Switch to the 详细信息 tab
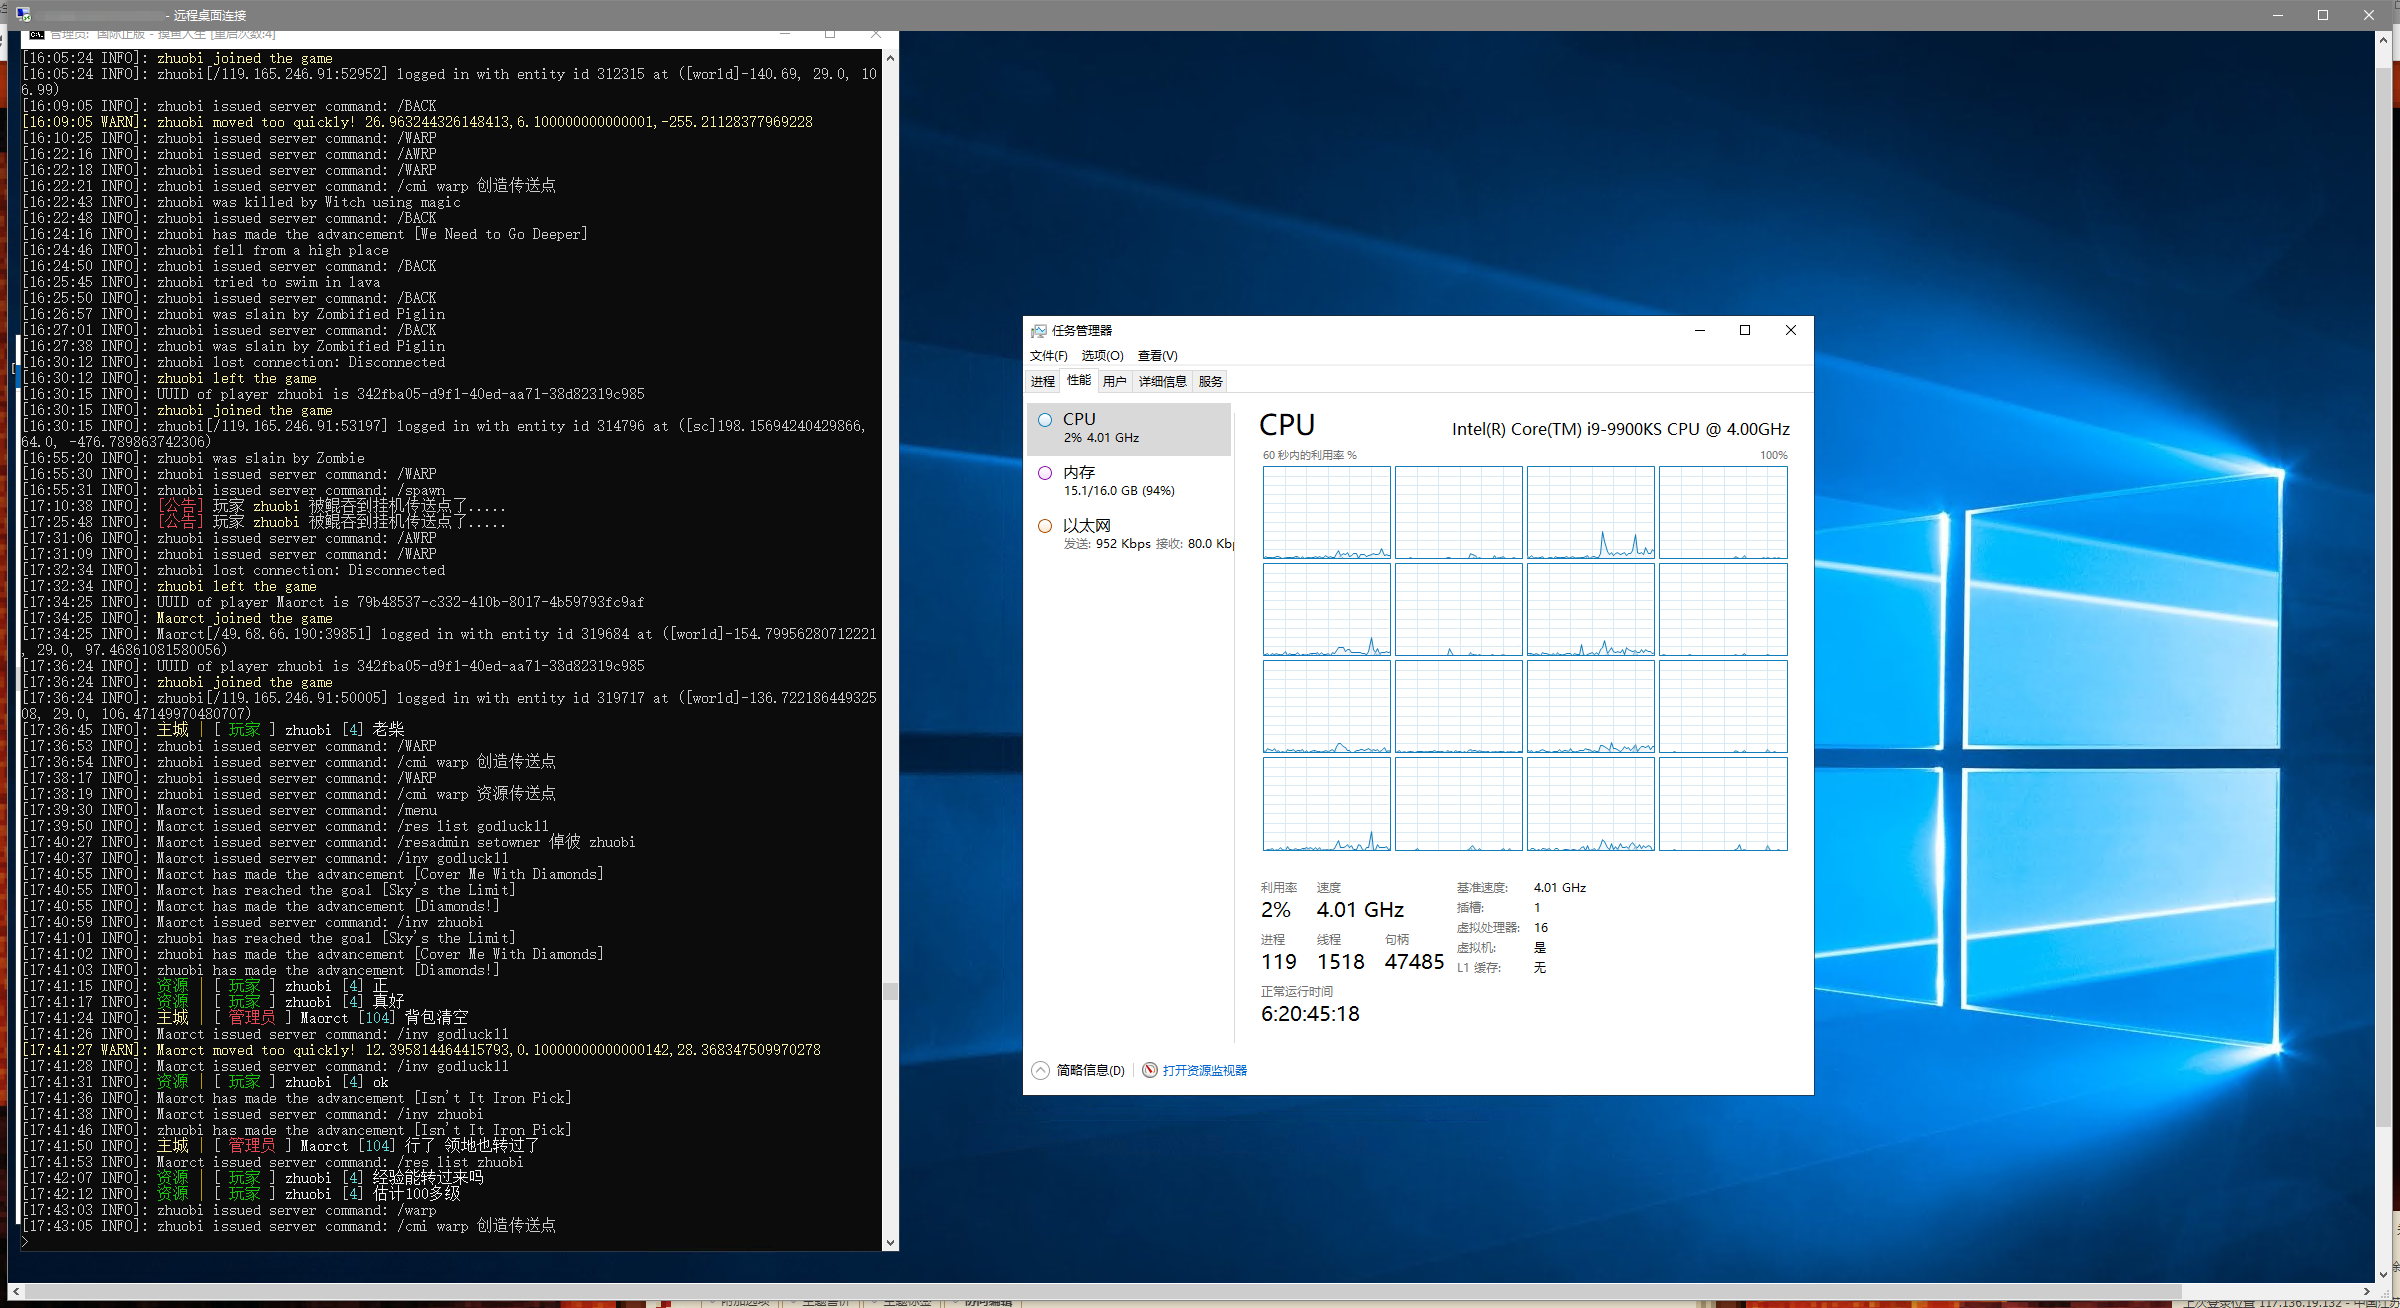The image size is (2400, 1308). 1162,381
